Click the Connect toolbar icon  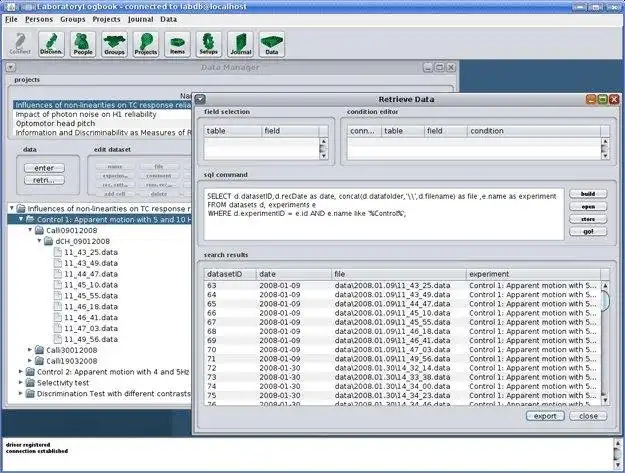click(20, 44)
